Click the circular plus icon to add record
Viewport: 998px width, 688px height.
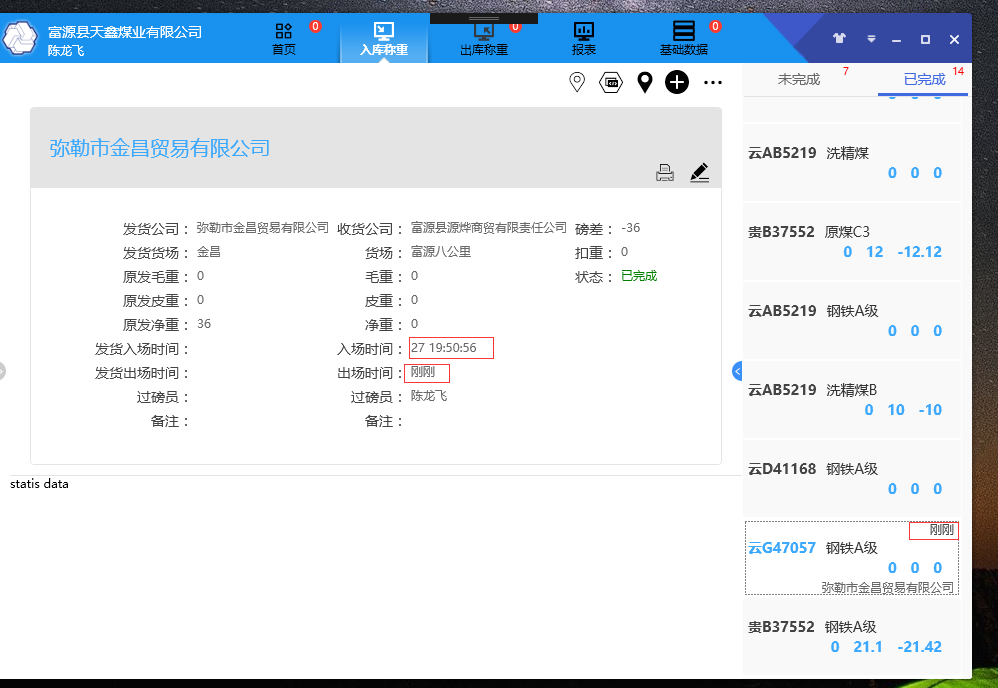[x=676, y=82]
